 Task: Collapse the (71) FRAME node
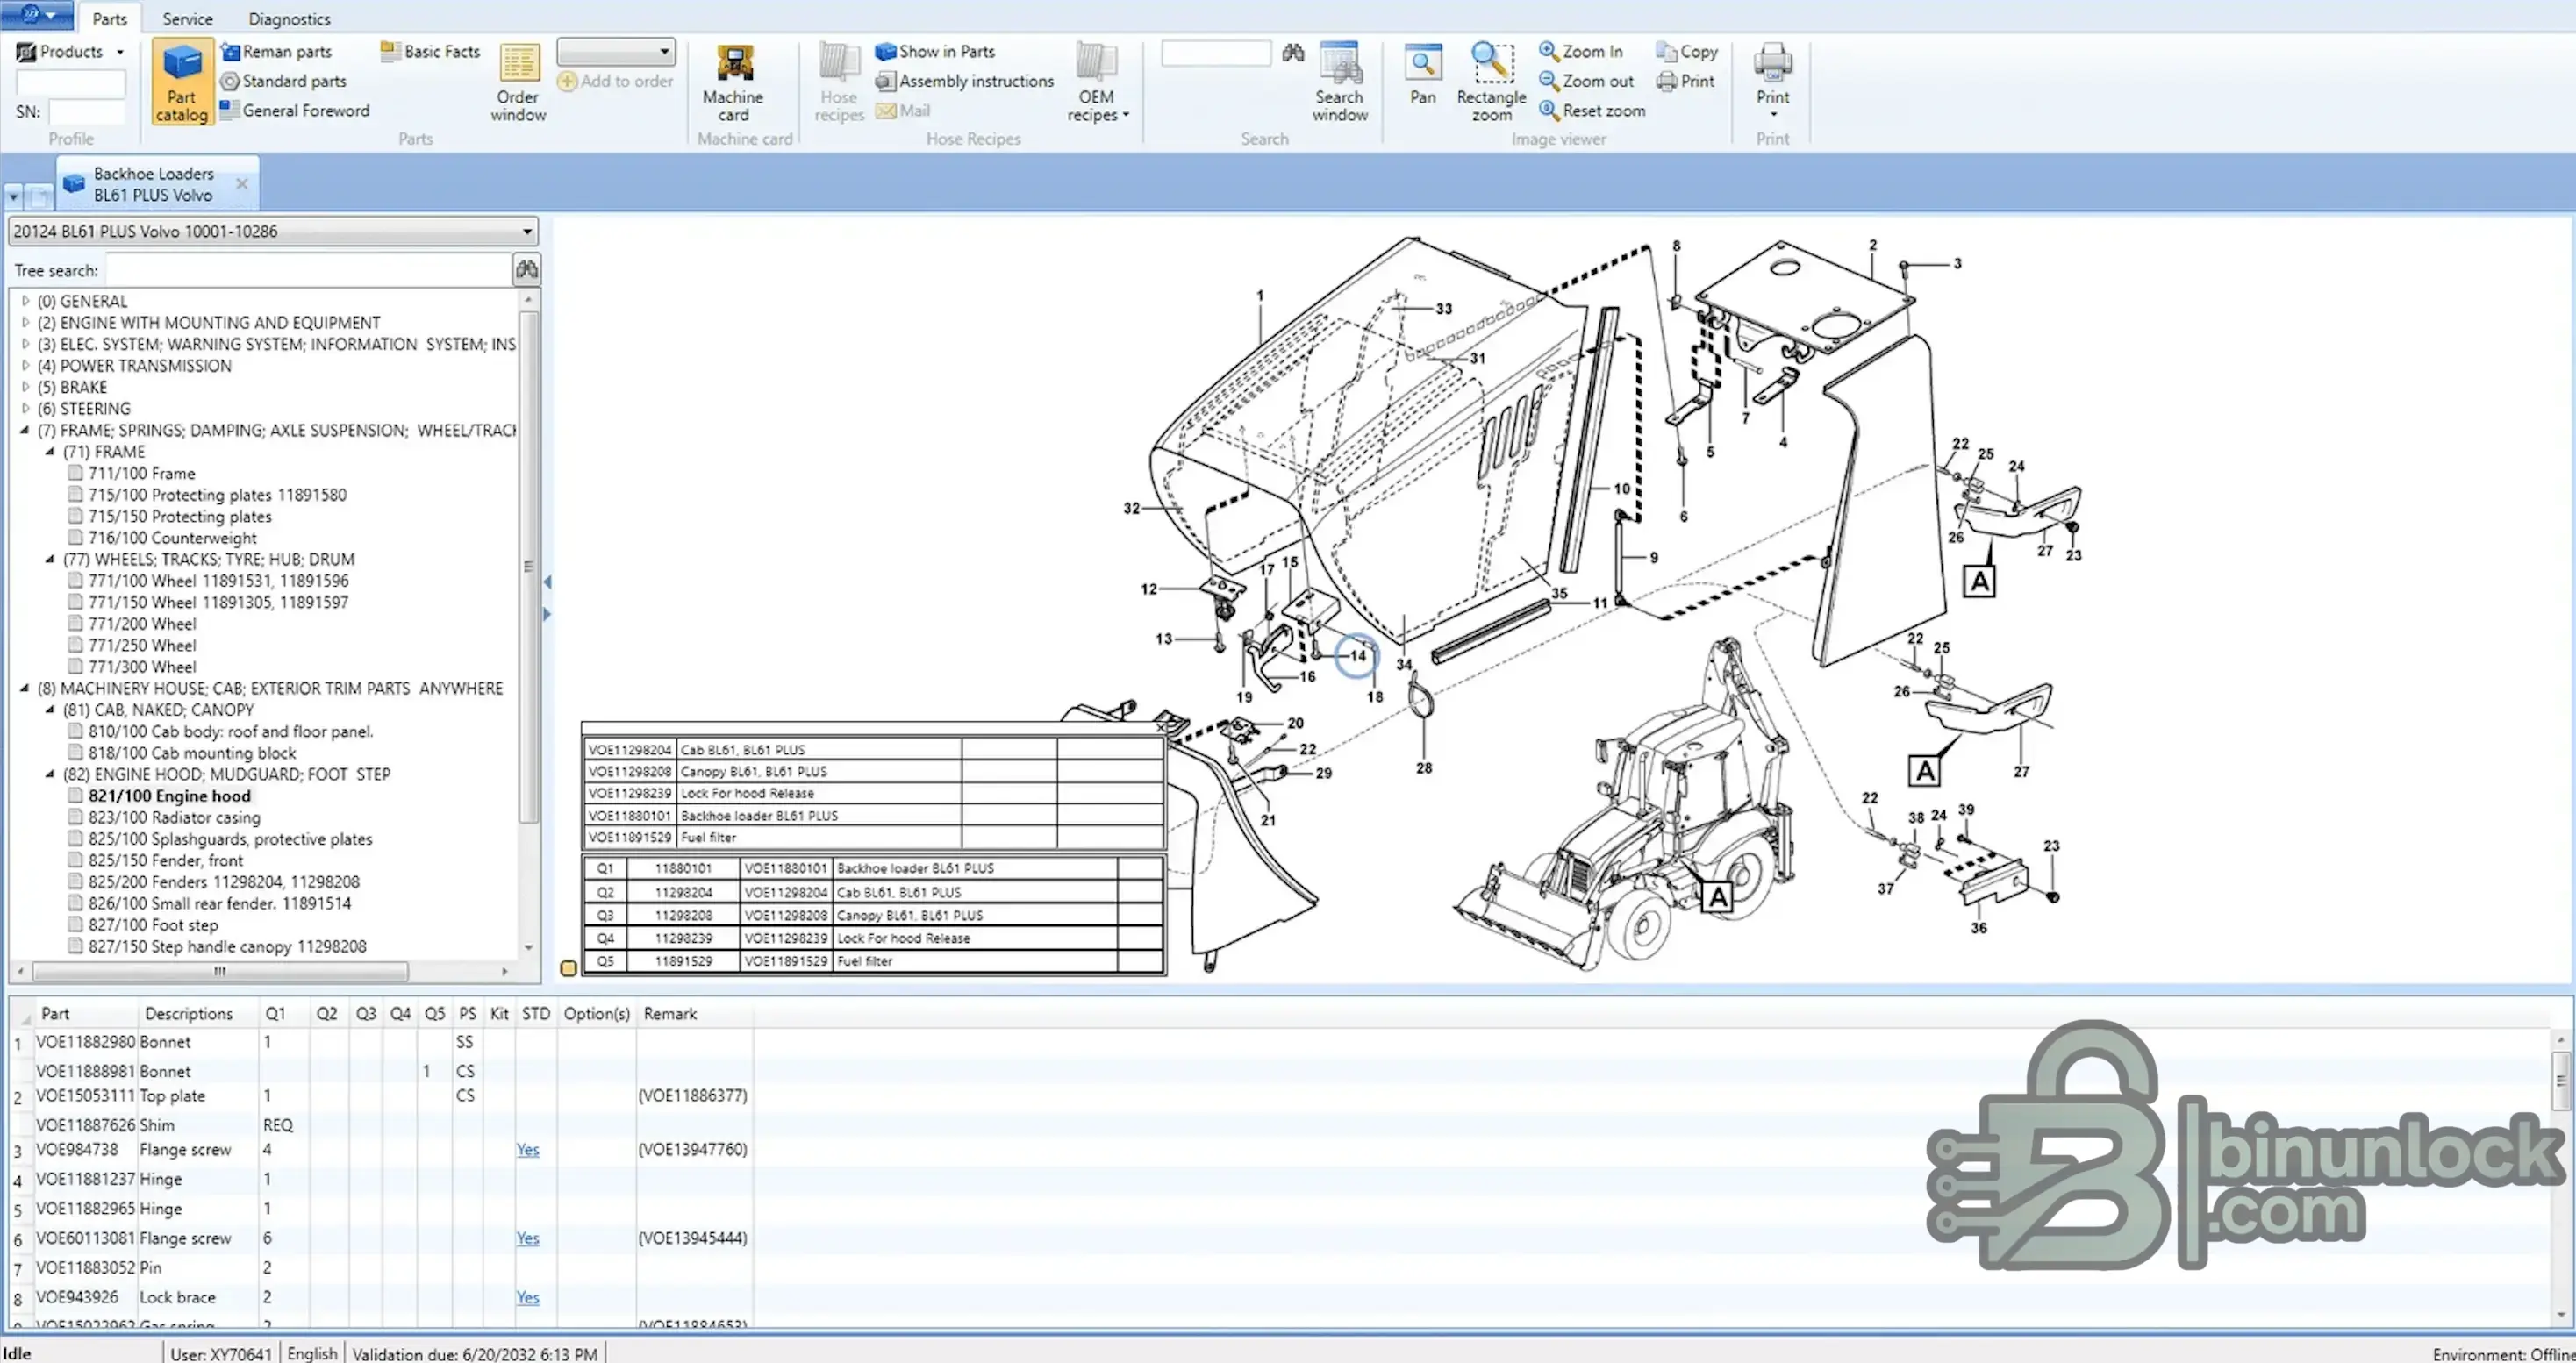50,451
